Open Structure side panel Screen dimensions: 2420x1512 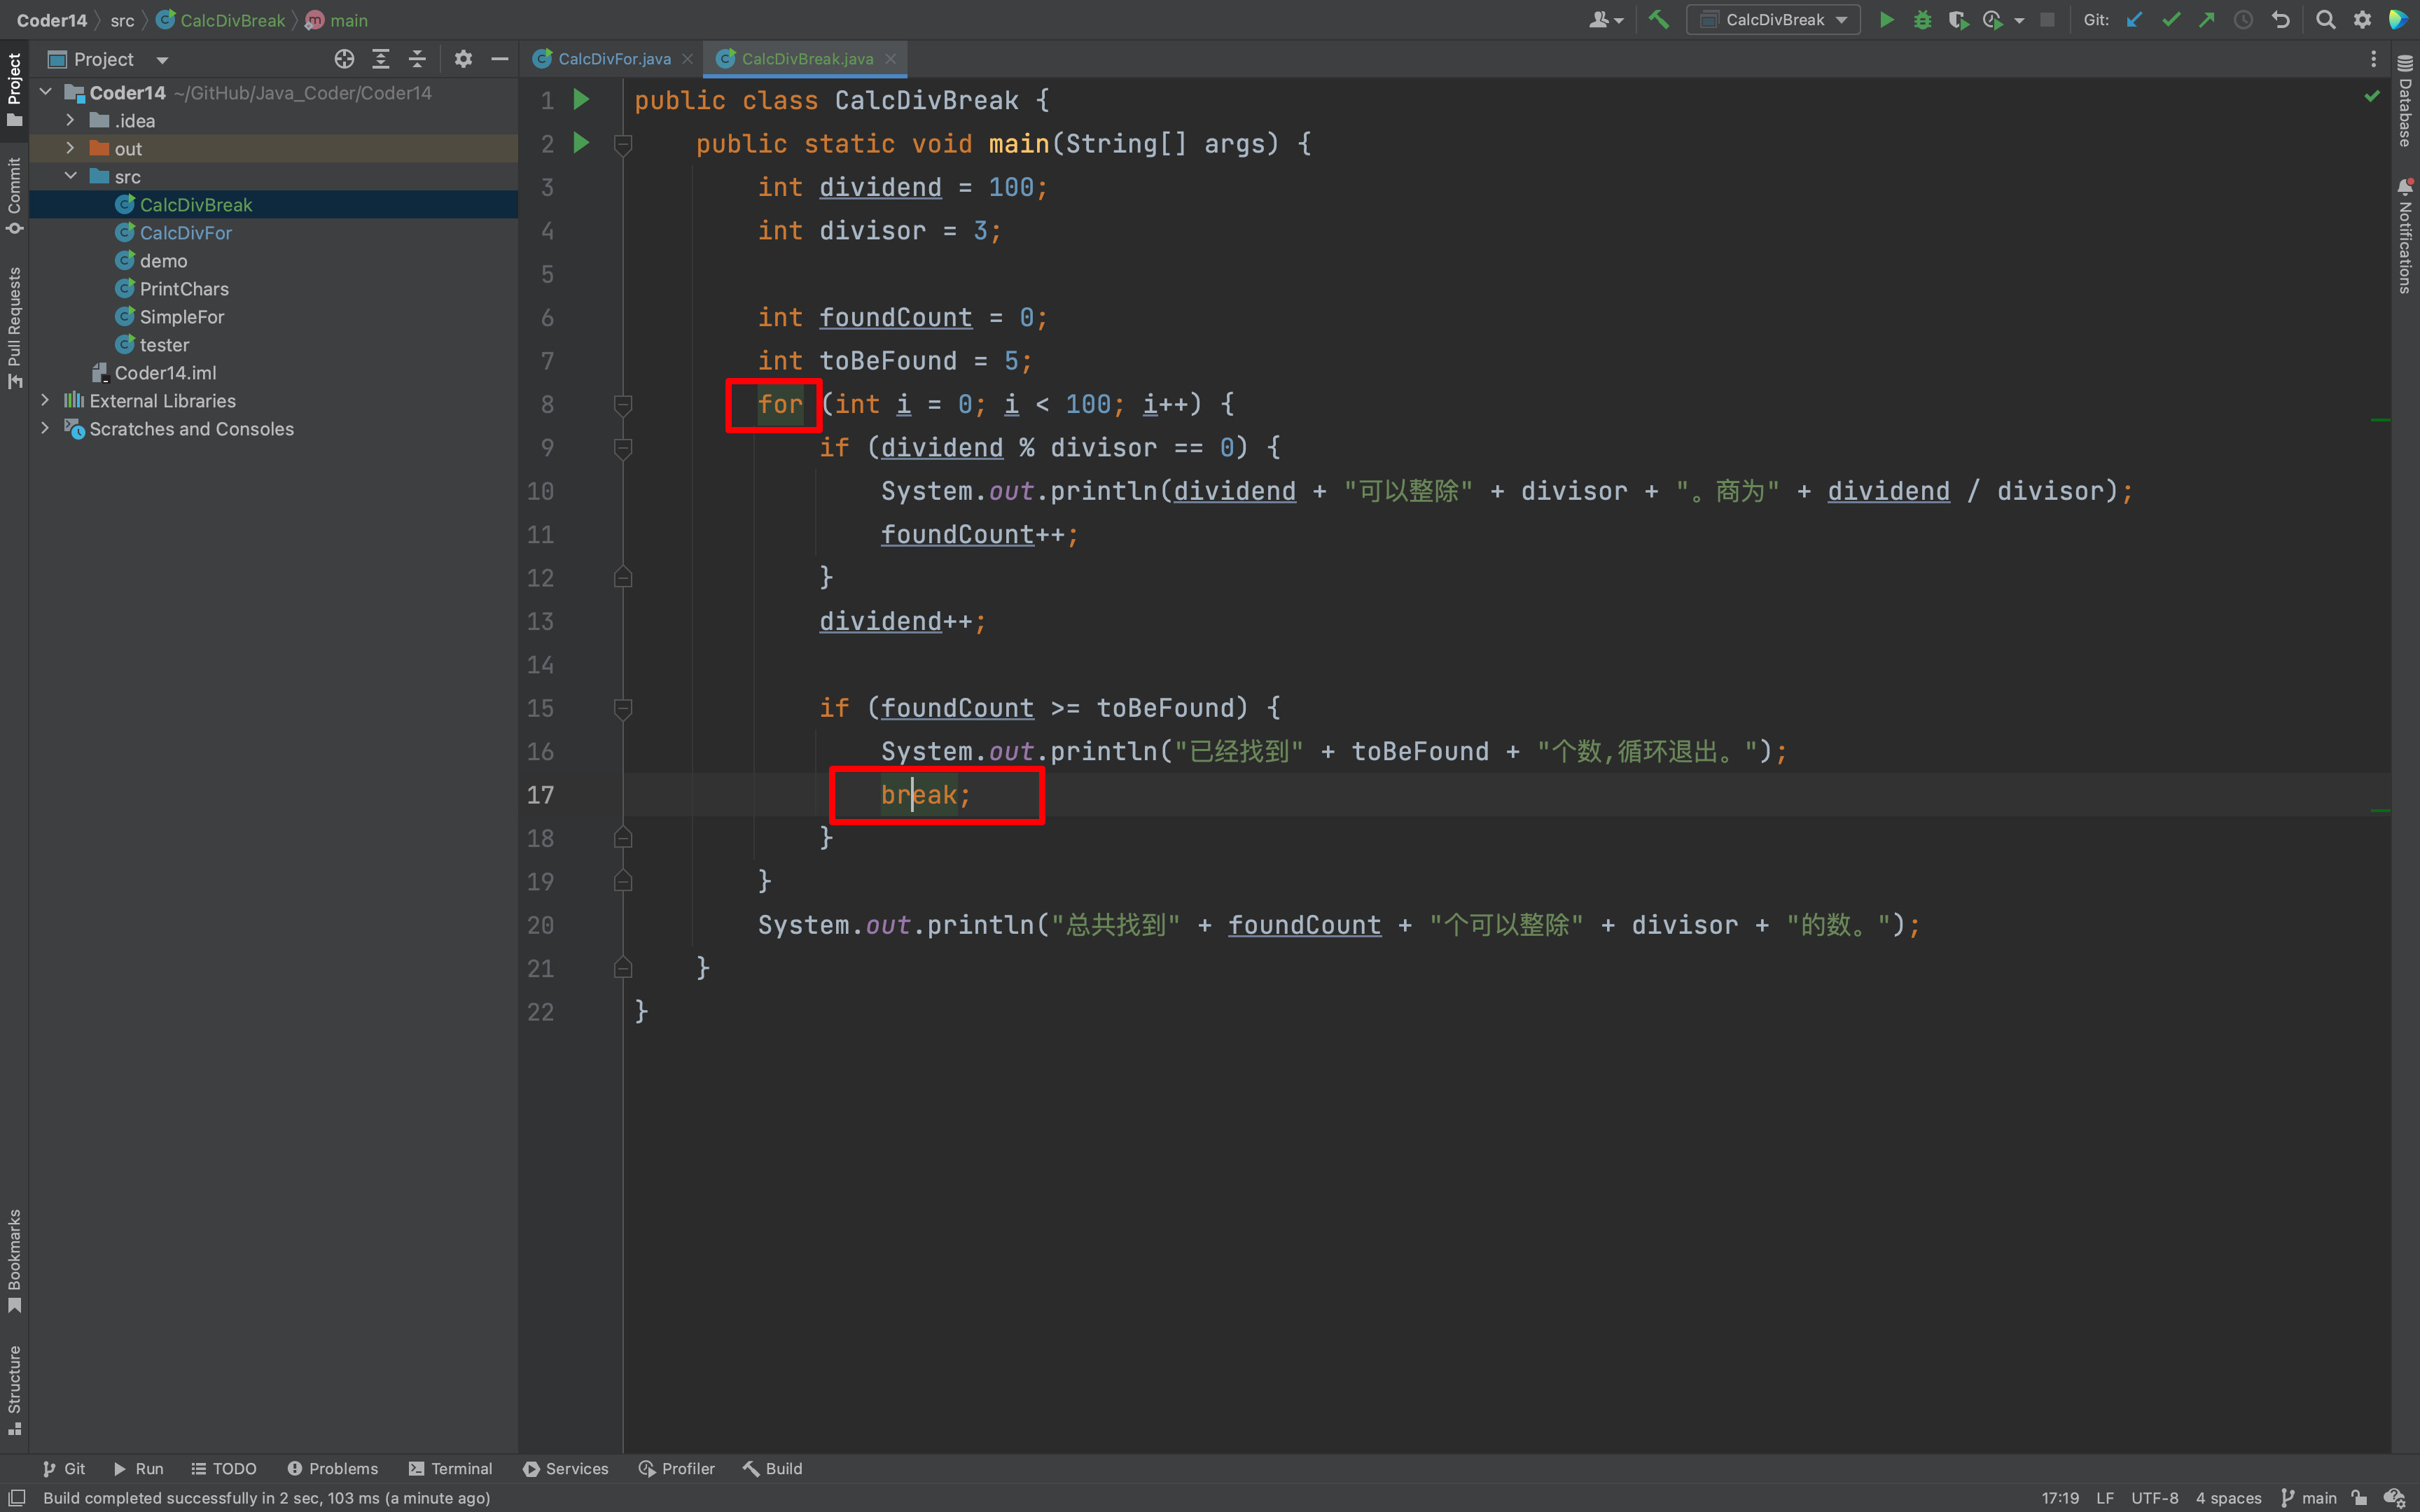click(x=14, y=1390)
